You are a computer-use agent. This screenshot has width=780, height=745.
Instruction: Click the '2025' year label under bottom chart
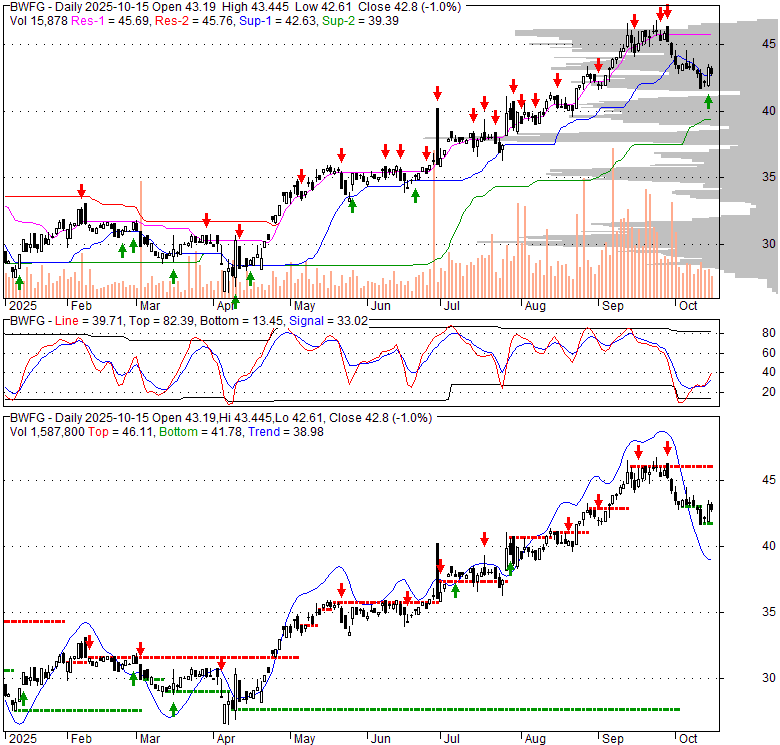point(23,739)
